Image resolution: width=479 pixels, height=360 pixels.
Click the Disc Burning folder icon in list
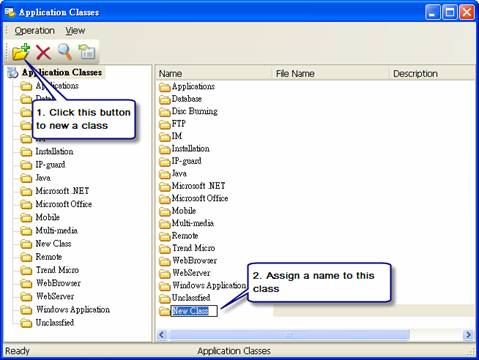(x=165, y=112)
